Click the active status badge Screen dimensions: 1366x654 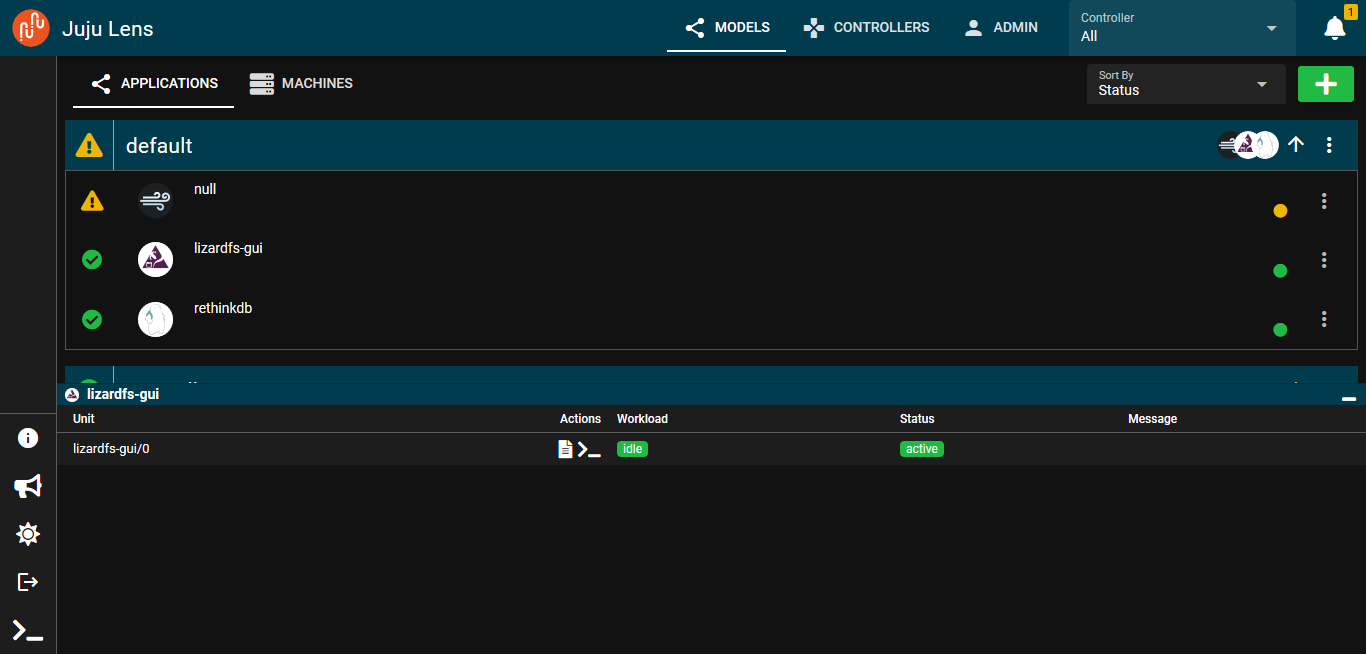922,449
